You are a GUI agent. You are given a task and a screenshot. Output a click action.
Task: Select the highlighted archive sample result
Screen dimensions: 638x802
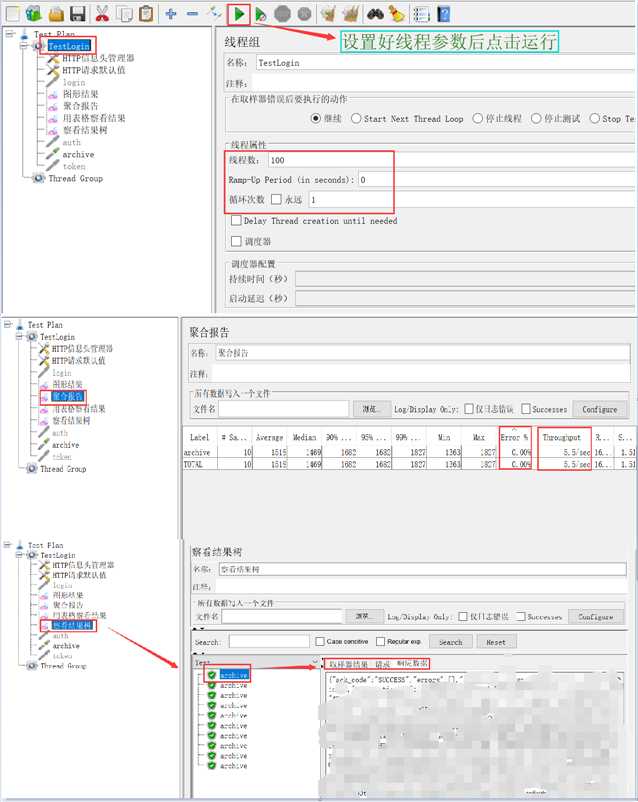click(x=234, y=675)
